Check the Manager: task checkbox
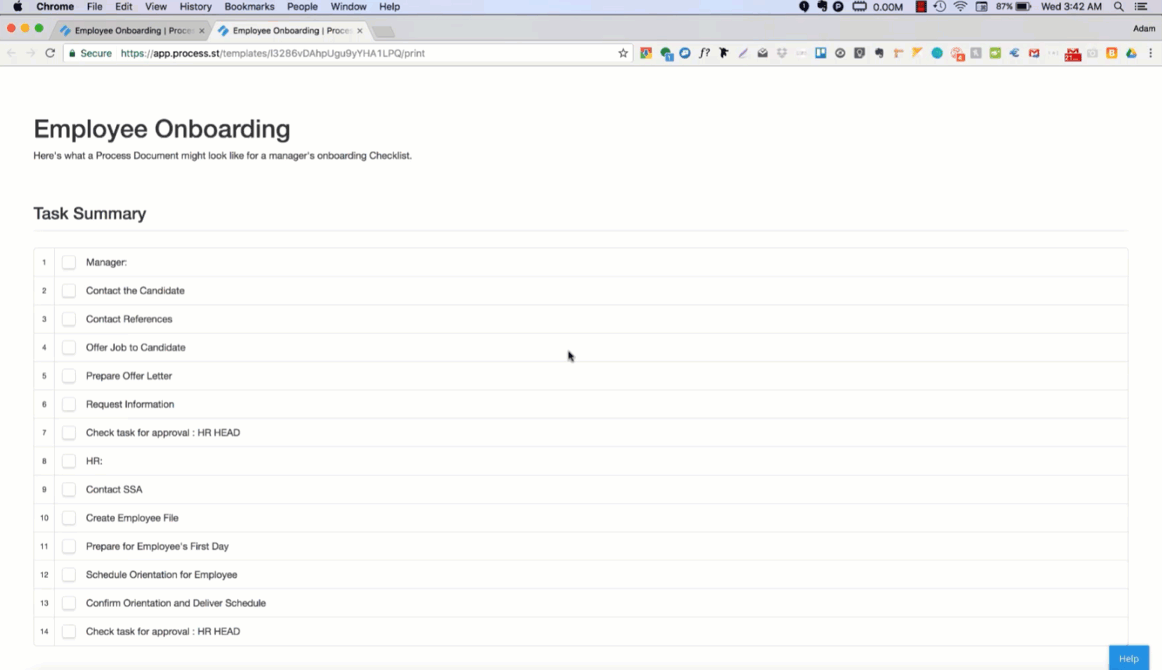The height and width of the screenshot is (670, 1162). coord(69,262)
